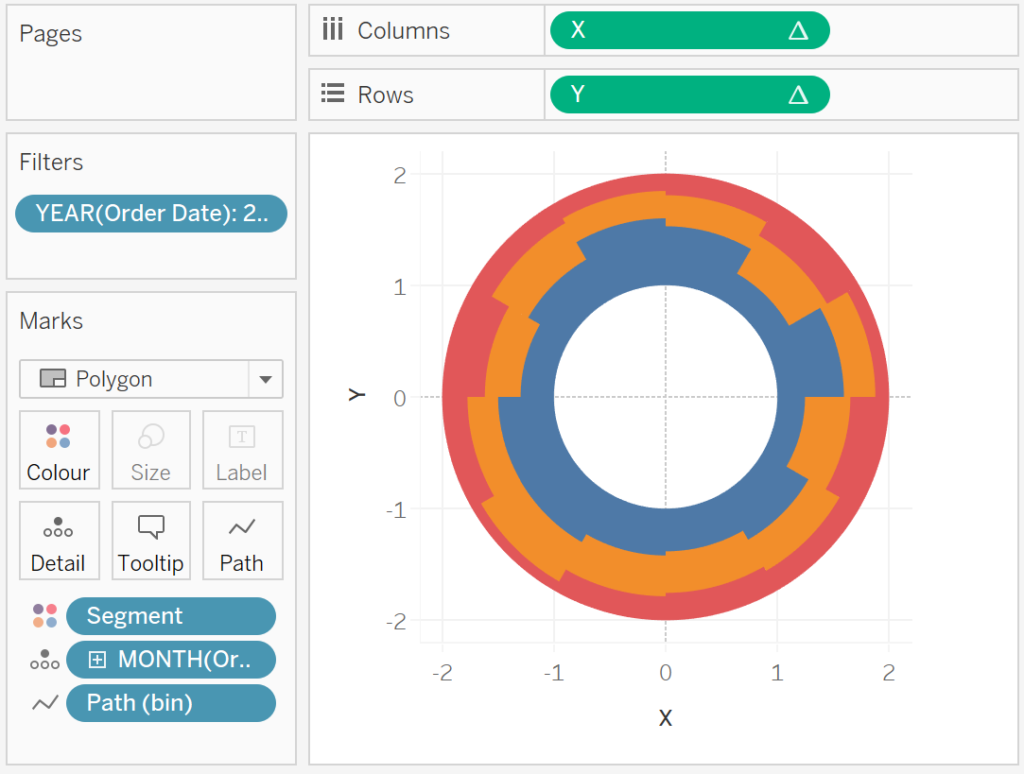Click the mark type dropdown arrow
The width and height of the screenshot is (1024, 774).
coord(265,379)
